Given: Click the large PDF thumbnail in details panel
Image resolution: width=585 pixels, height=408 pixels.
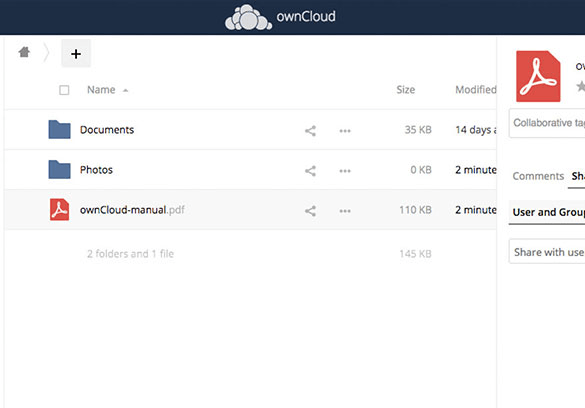Looking at the screenshot, I should [538, 76].
